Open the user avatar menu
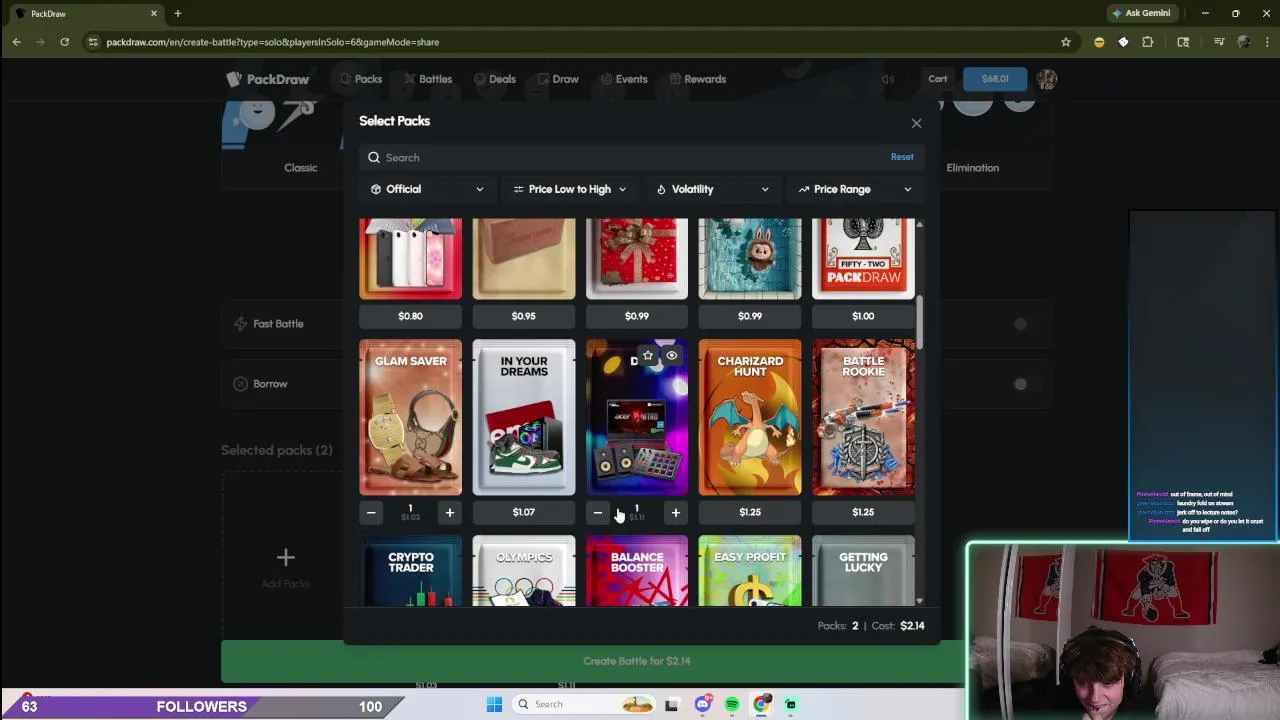Image resolution: width=1280 pixels, height=720 pixels. pyautogui.click(x=1046, y=79)
